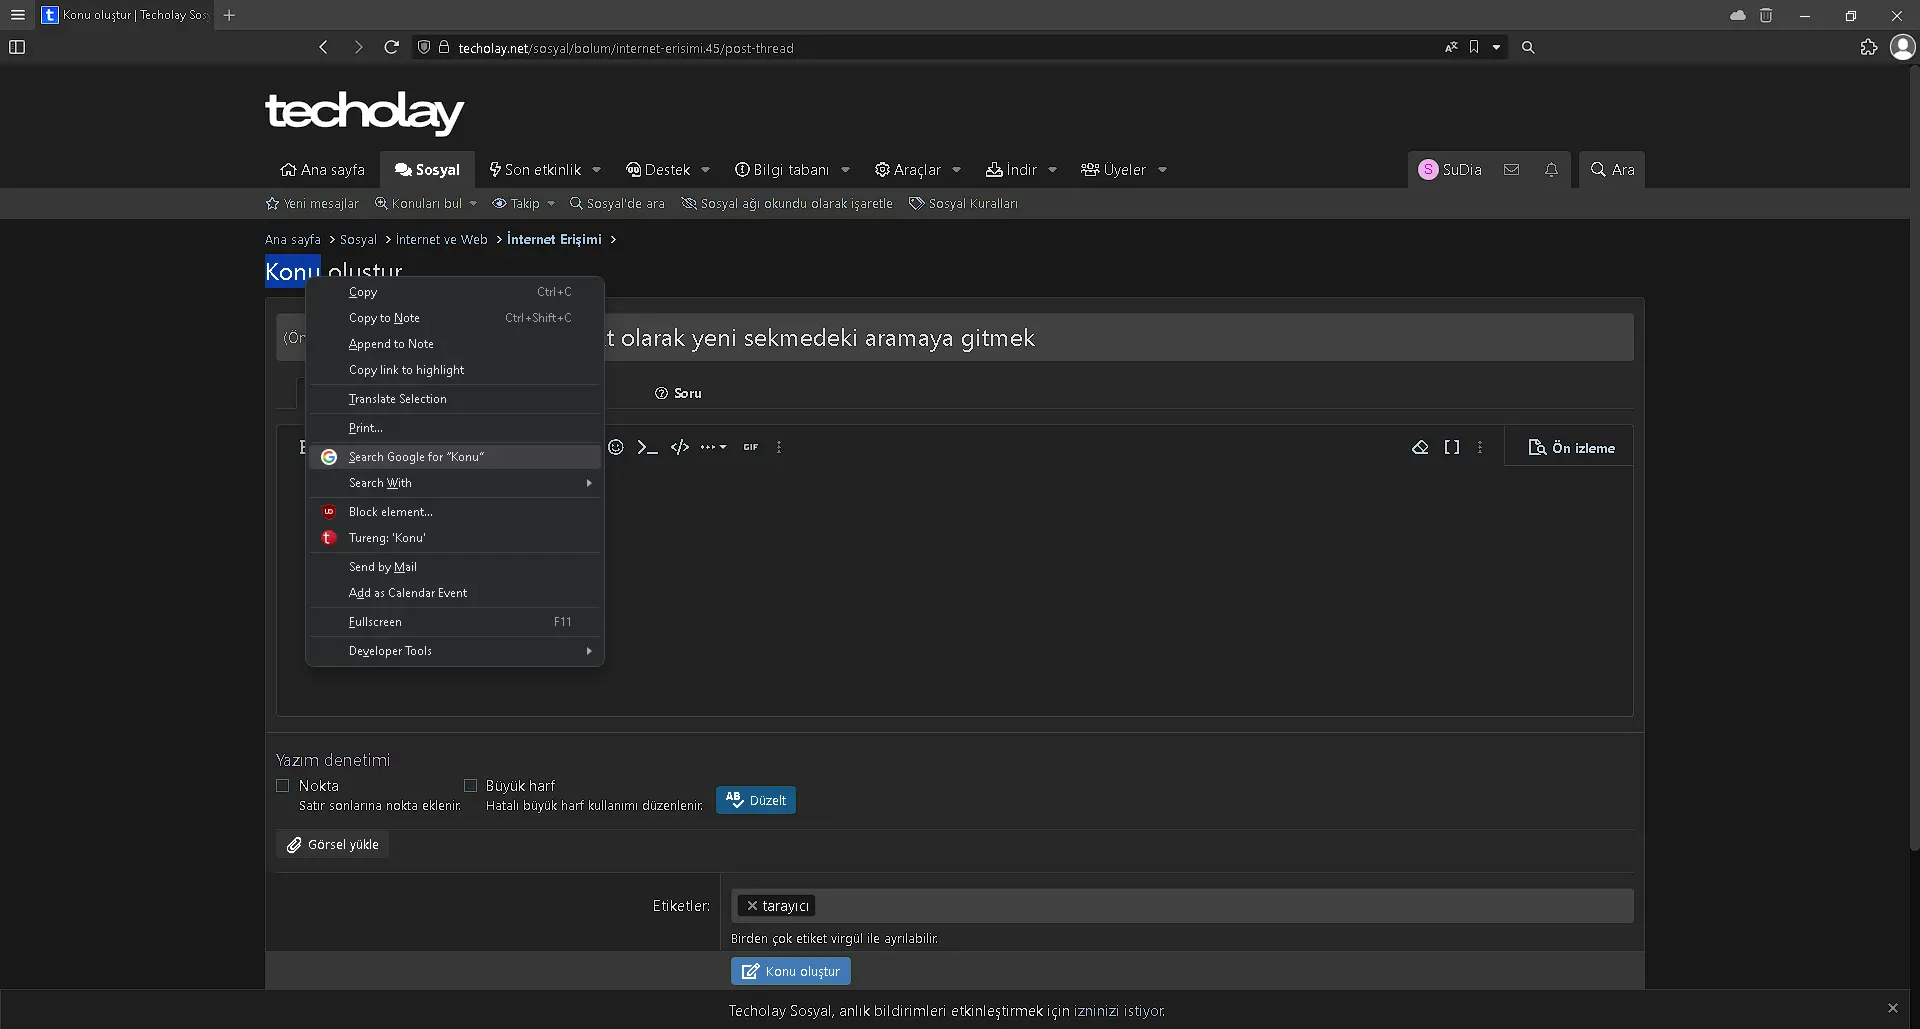The image size is (1920, 1029).
Task: Open the Sosyal nav tab
Action: pyautogui.click(x=427, y=170)
